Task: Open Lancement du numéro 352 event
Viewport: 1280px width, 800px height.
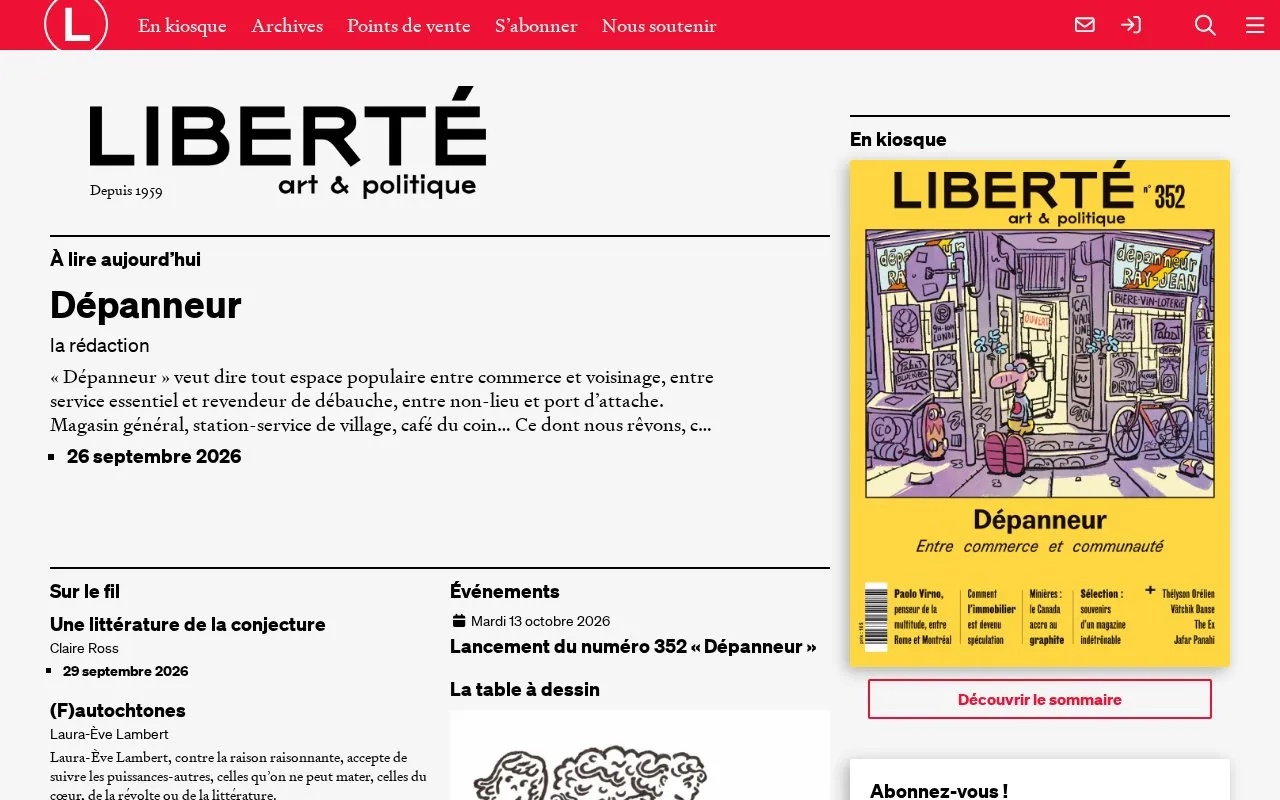Action: tap(633, 646)
